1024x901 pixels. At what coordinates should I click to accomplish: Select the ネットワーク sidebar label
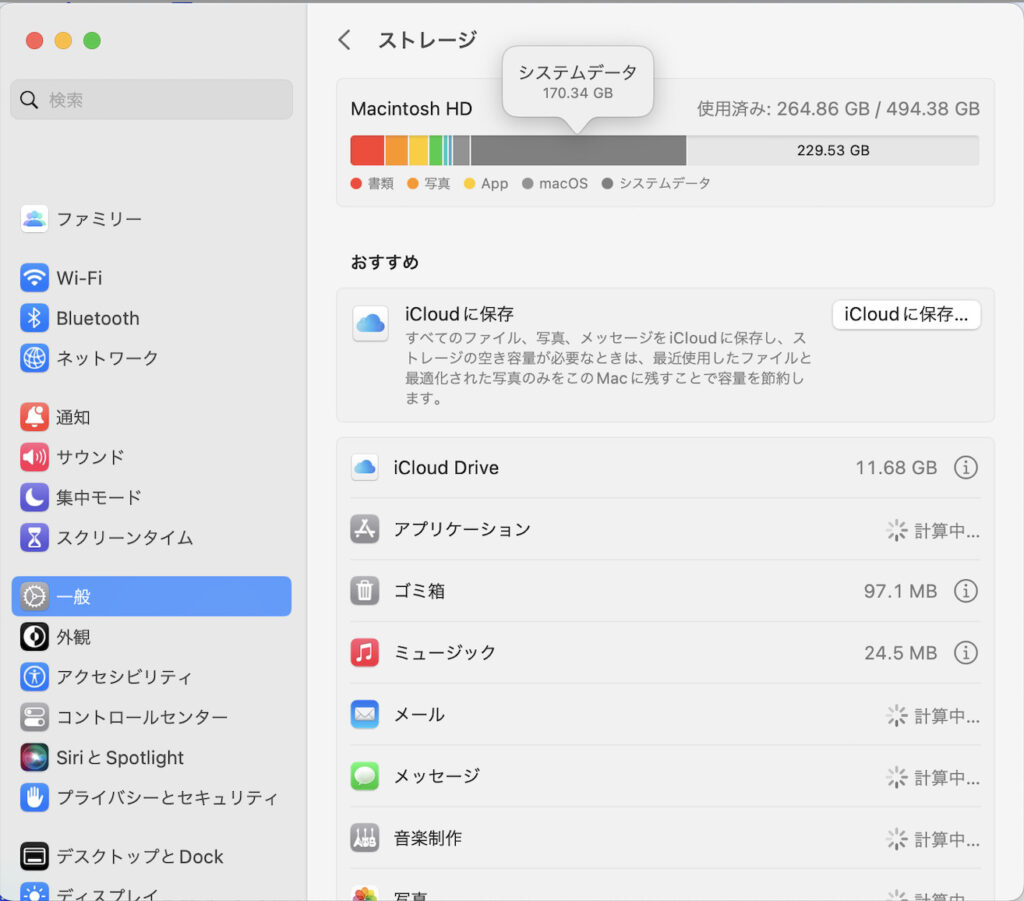(107, 358)
